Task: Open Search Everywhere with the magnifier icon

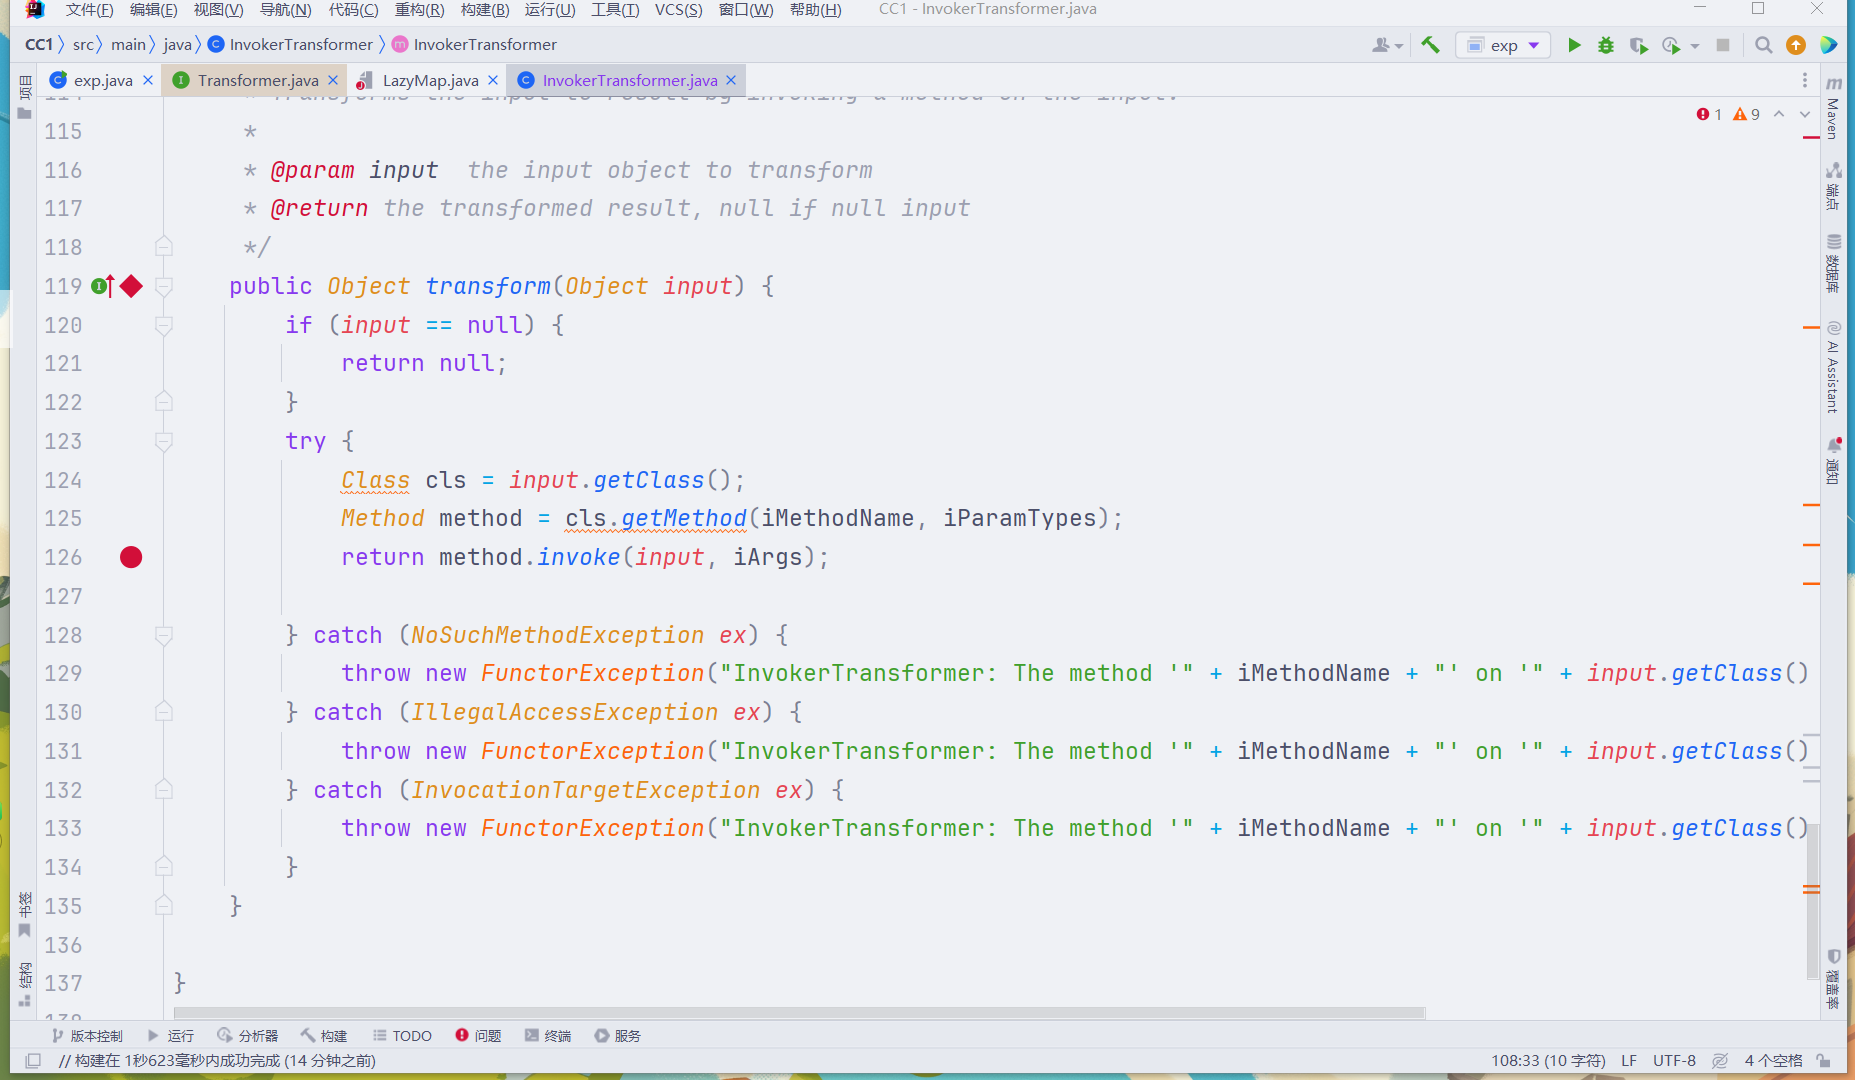Action: (x=1763, y=44)
